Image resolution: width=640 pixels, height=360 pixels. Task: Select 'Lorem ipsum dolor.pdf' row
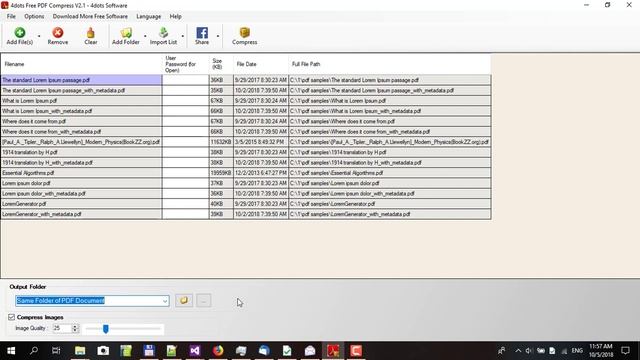[246, 183]
